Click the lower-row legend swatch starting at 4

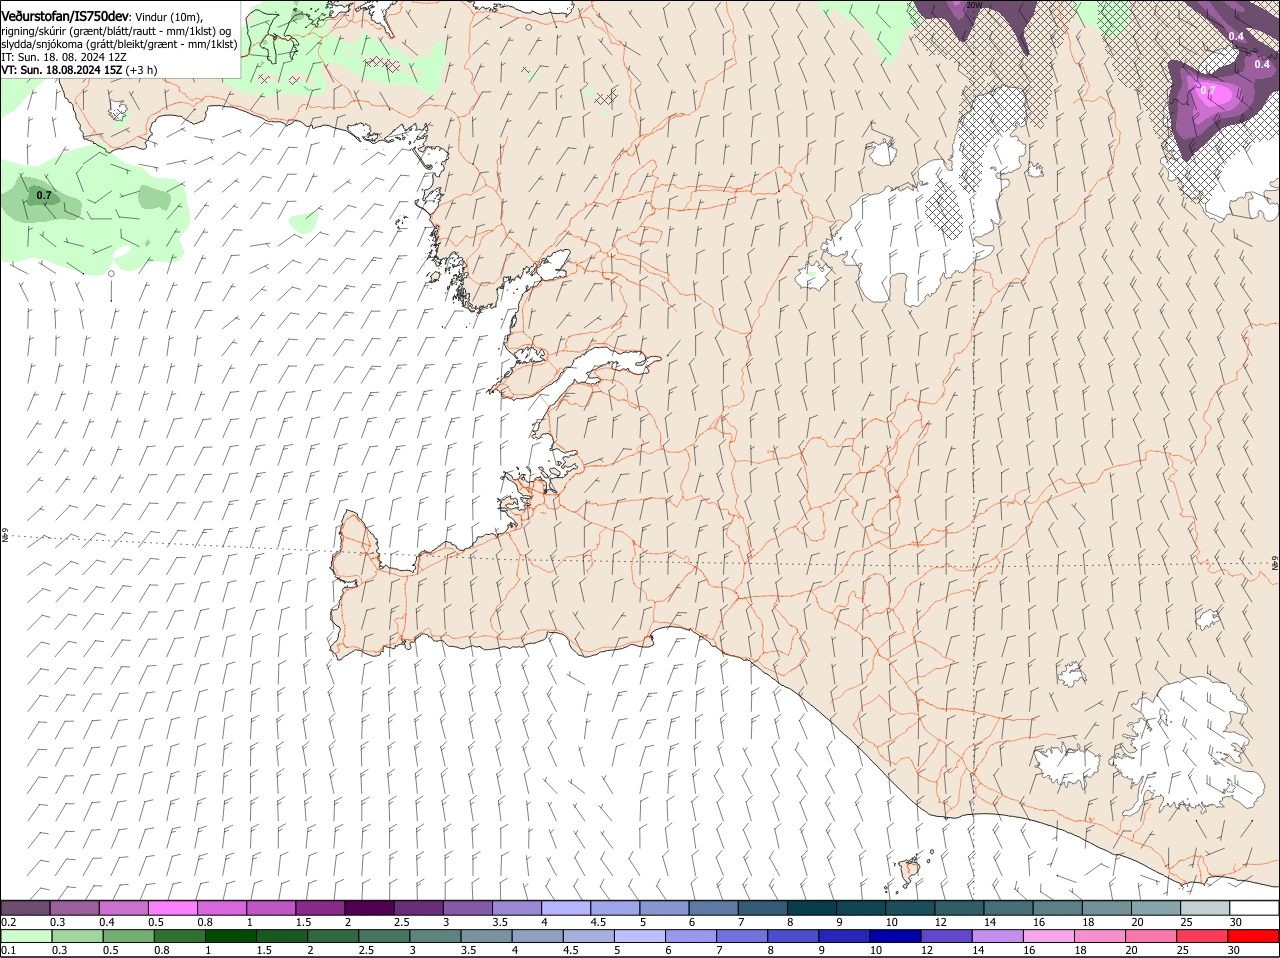point(538,936)
